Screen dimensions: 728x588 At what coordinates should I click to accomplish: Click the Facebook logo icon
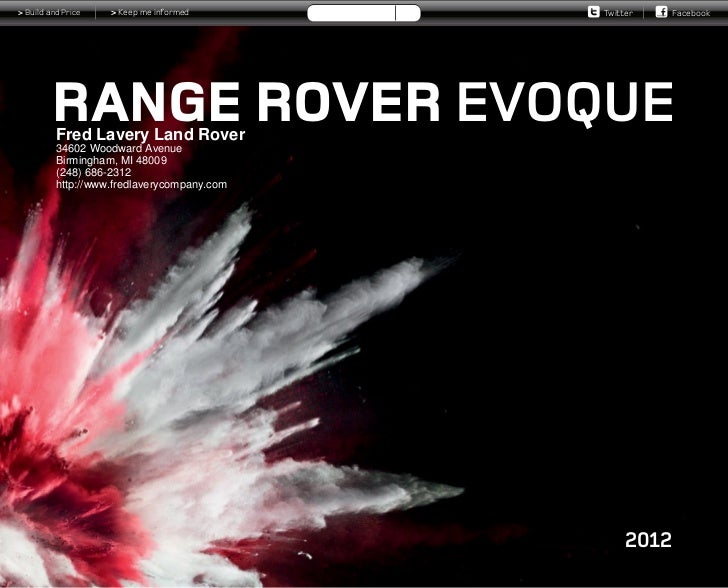[x=662, y=12]
